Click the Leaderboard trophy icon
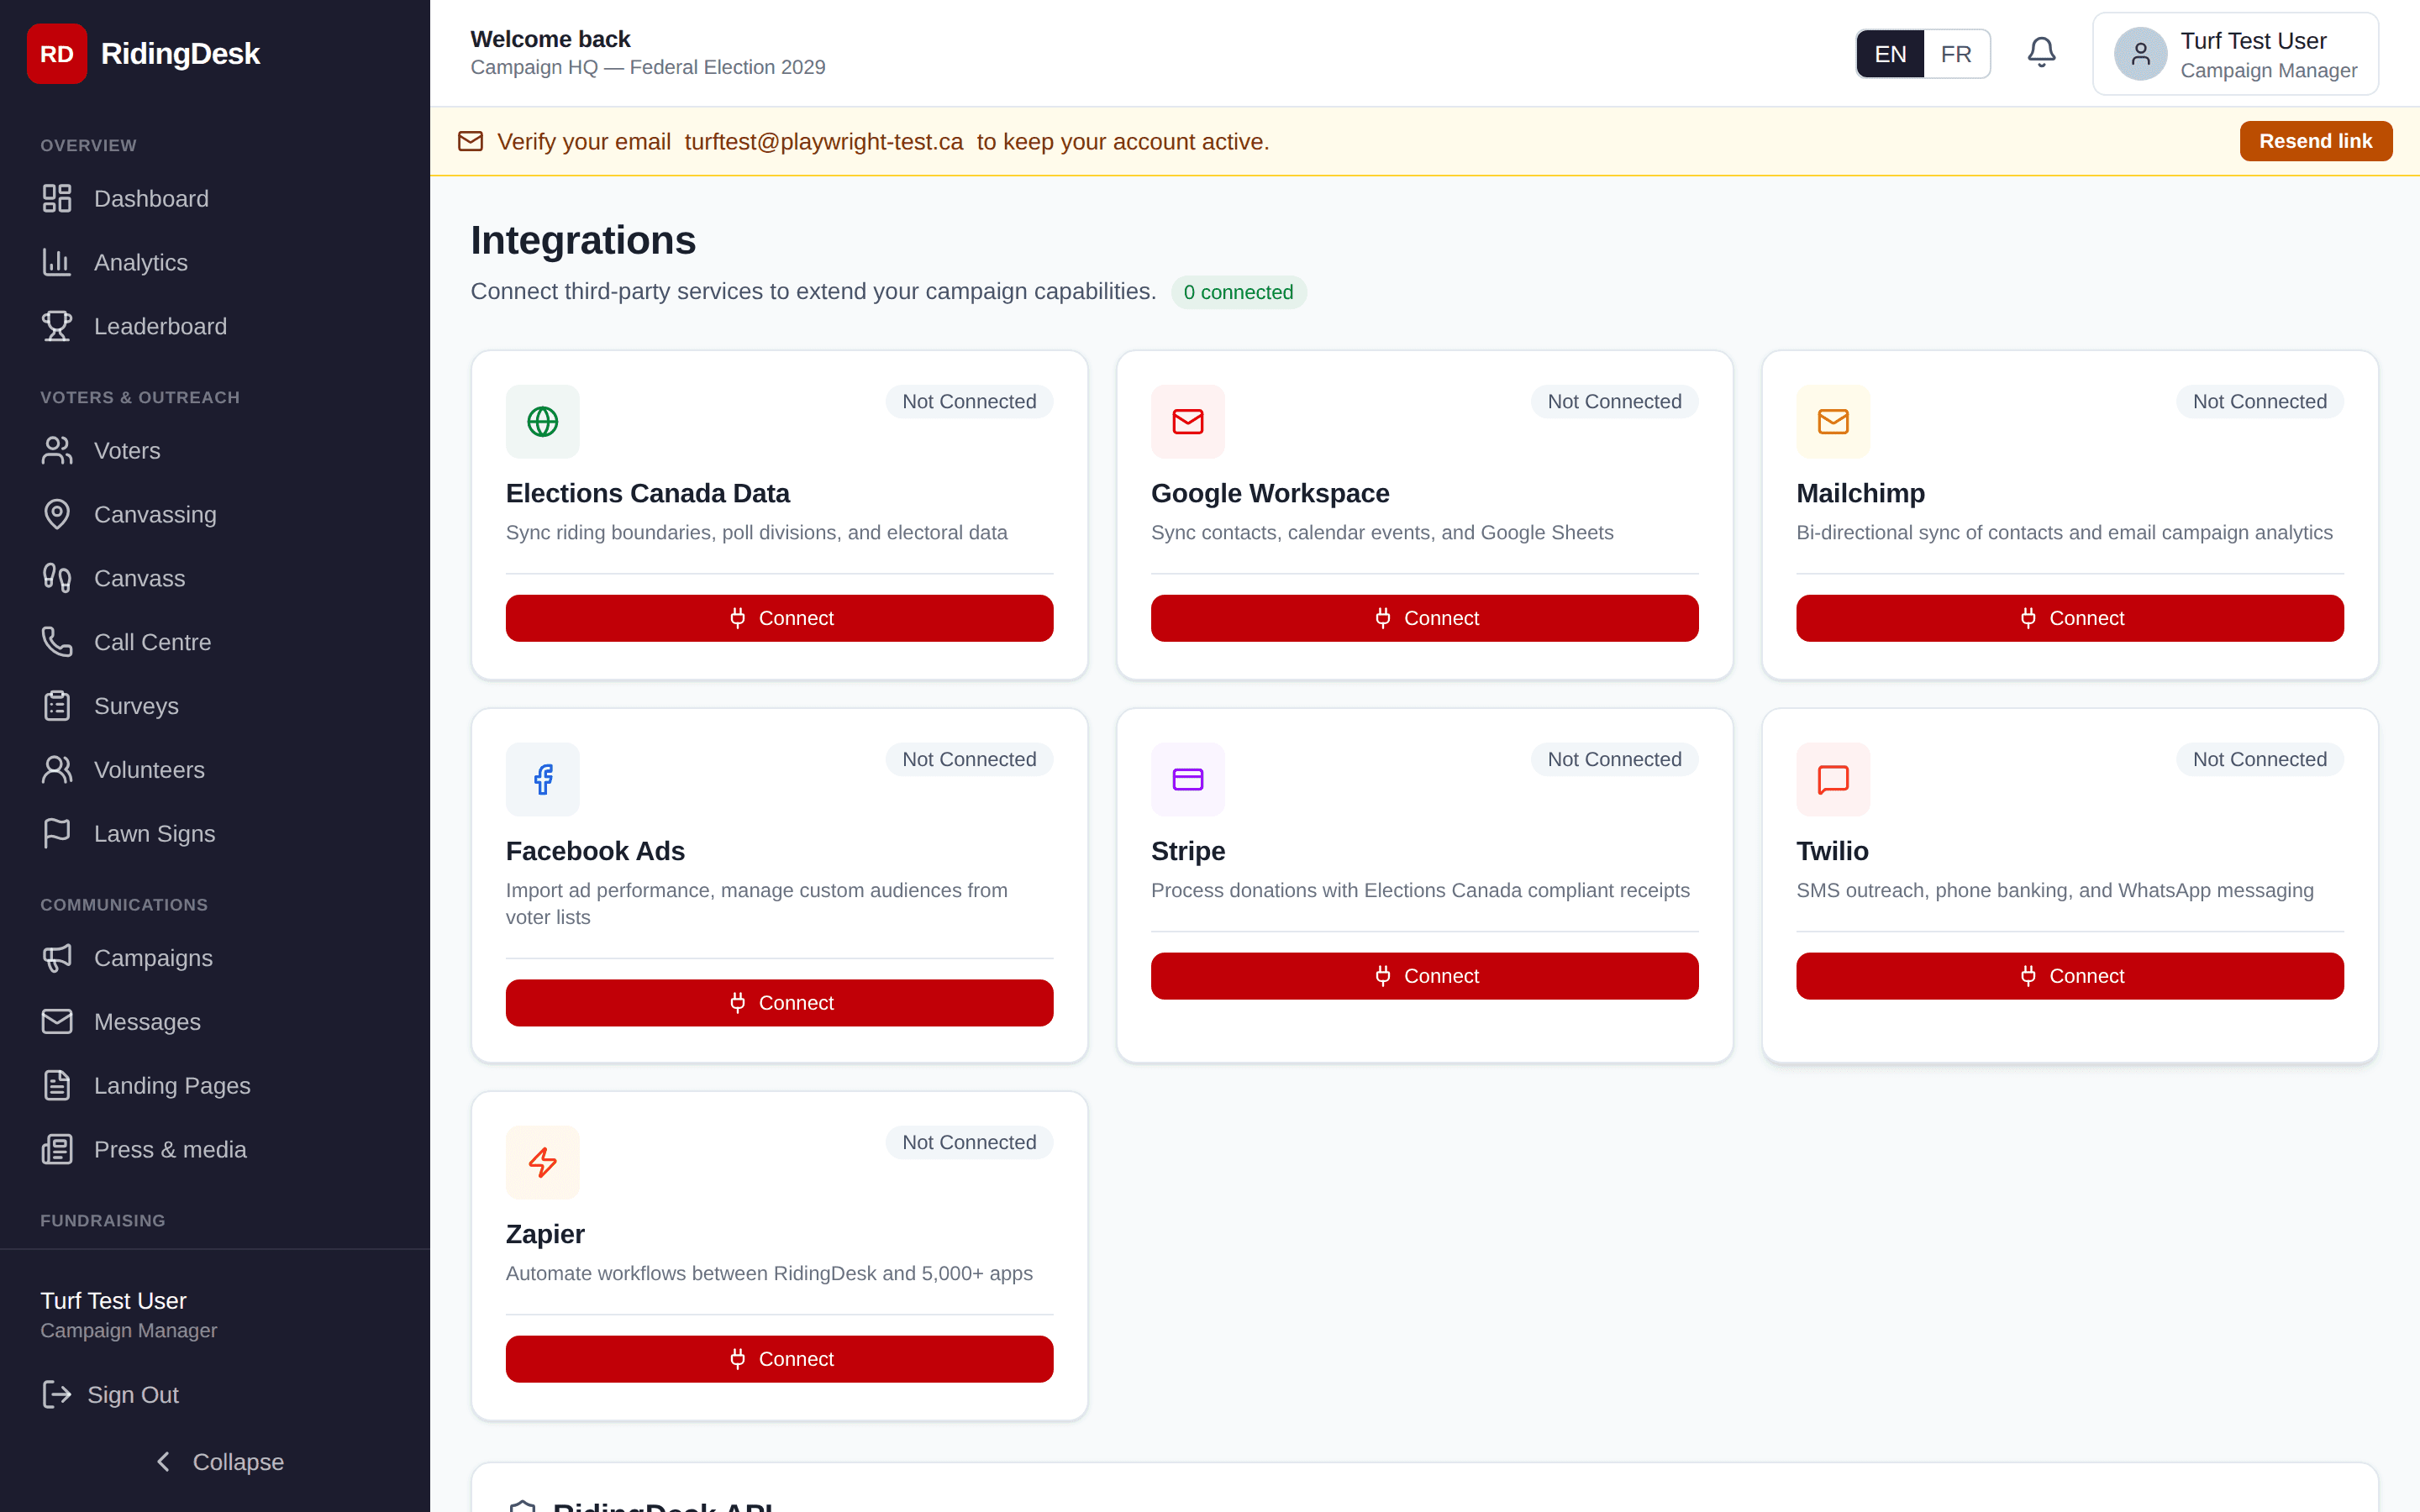 click(x=57, y=326)
